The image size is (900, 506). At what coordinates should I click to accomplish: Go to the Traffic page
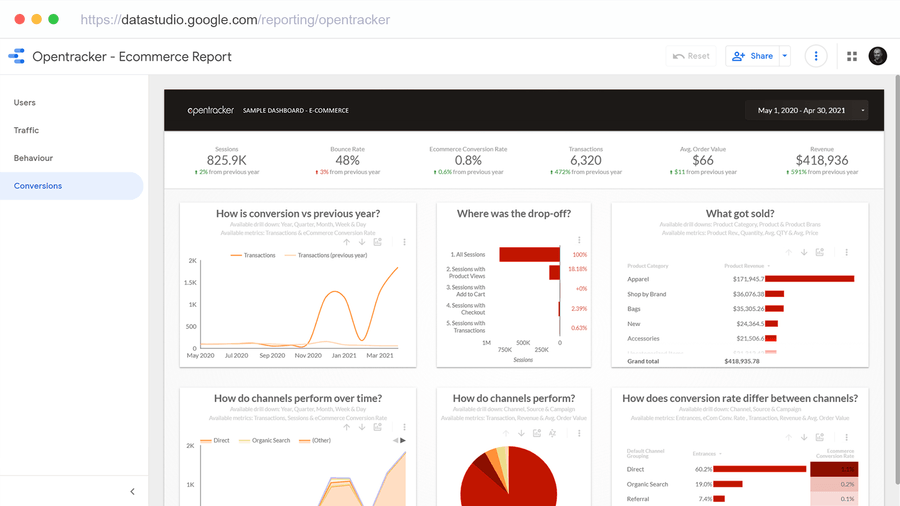tap(27, 130)
